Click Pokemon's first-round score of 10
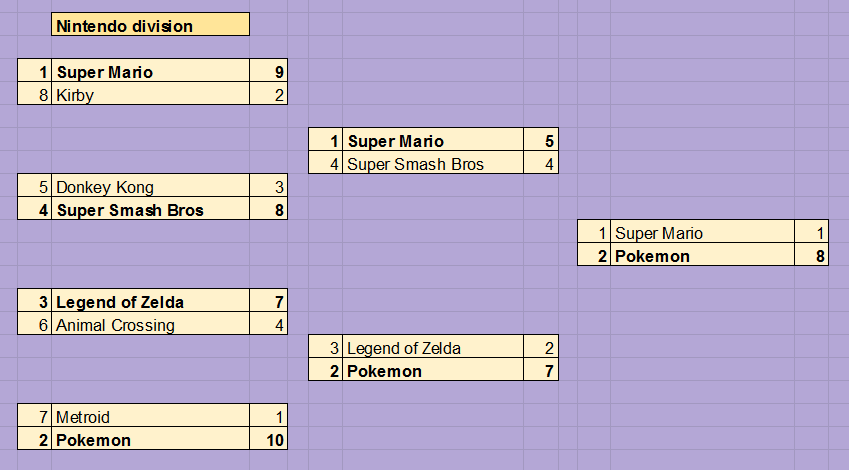This screenshot has height=470, width=849. [x=269, y=439]
